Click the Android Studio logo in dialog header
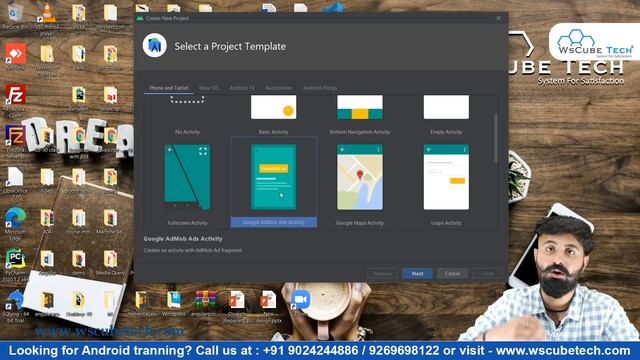Screen dimensions: 640x360 pos(155,45)
